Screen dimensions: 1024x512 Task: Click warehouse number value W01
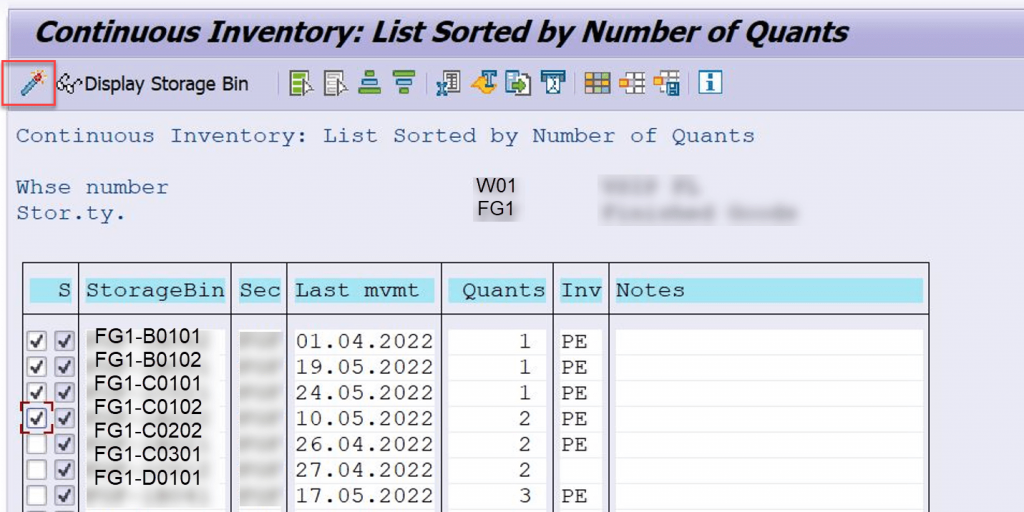click(x=496, y=185)
